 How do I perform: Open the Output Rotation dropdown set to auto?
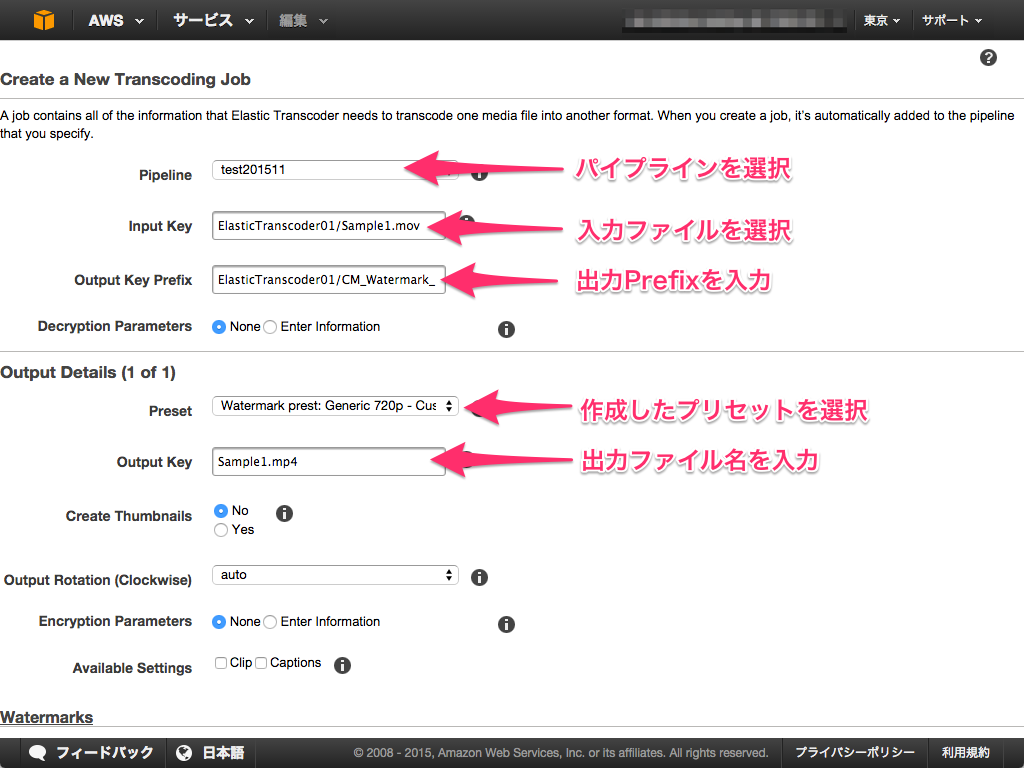[x=335, y=576]
